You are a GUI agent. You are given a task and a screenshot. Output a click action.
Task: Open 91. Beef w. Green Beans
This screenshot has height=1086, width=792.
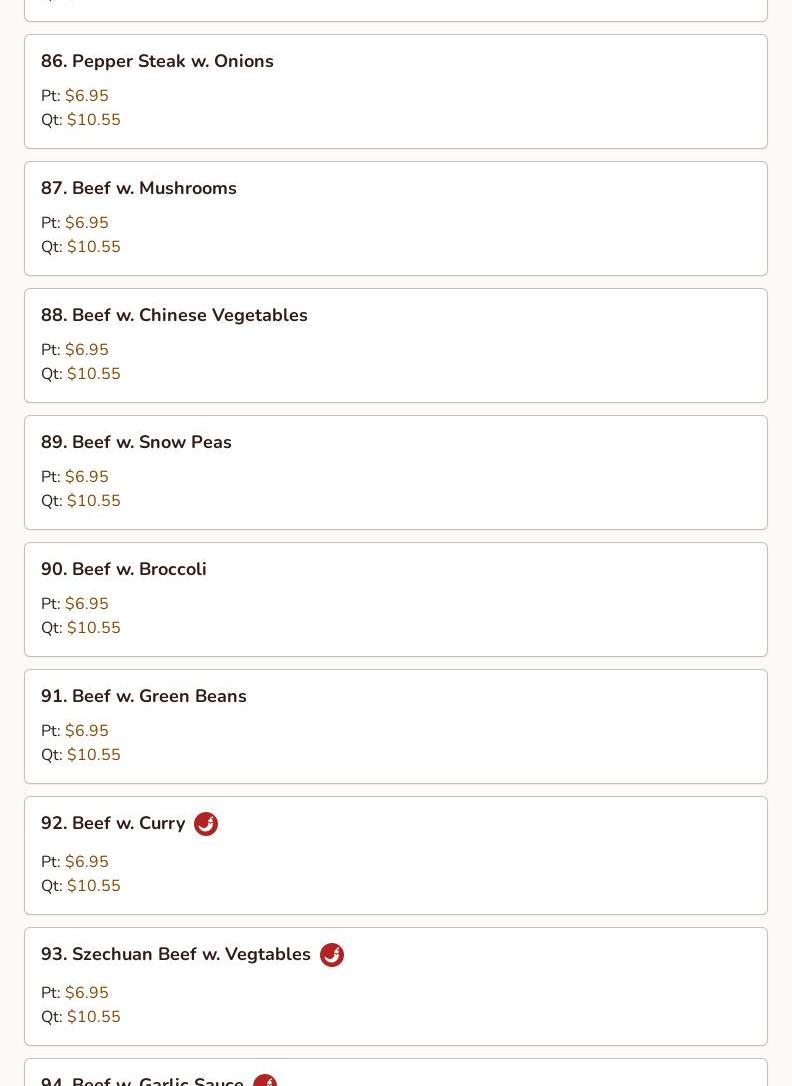coord(144,696)
